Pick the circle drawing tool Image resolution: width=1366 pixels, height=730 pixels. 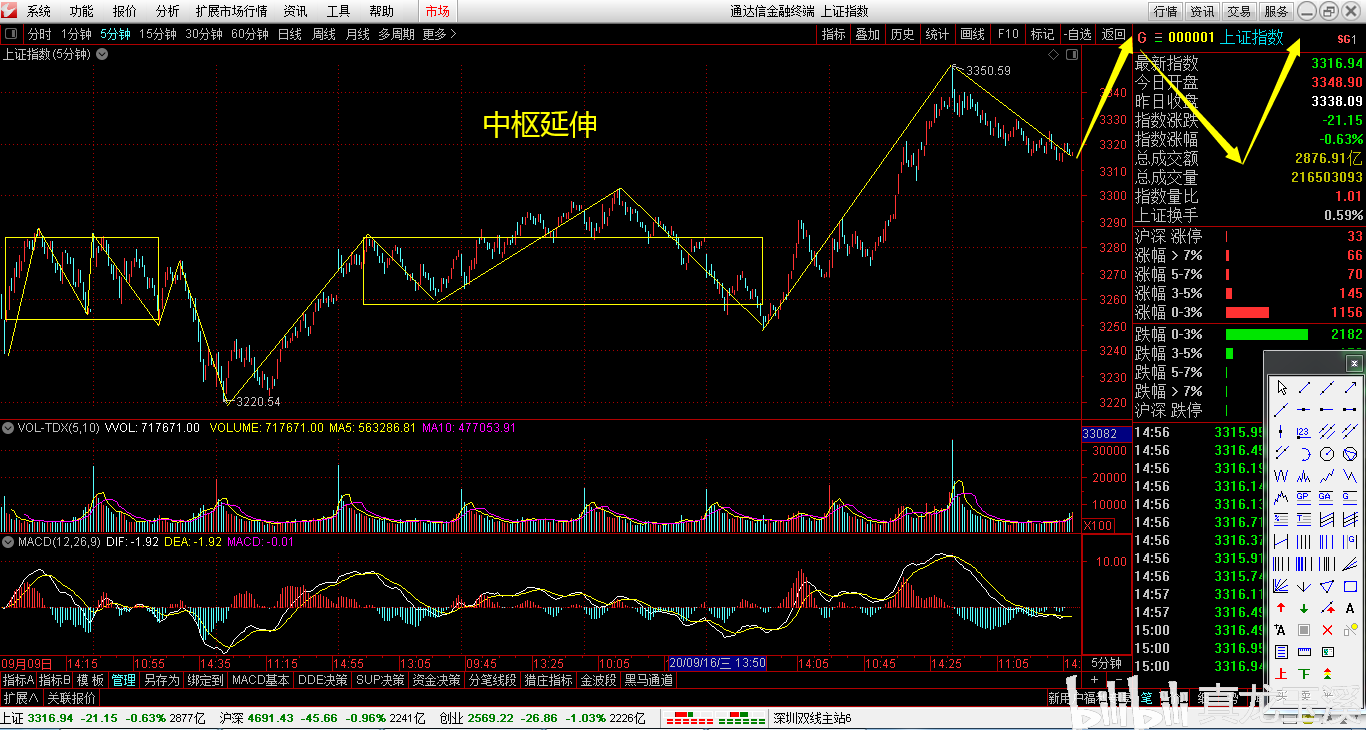coord(1327,453)
